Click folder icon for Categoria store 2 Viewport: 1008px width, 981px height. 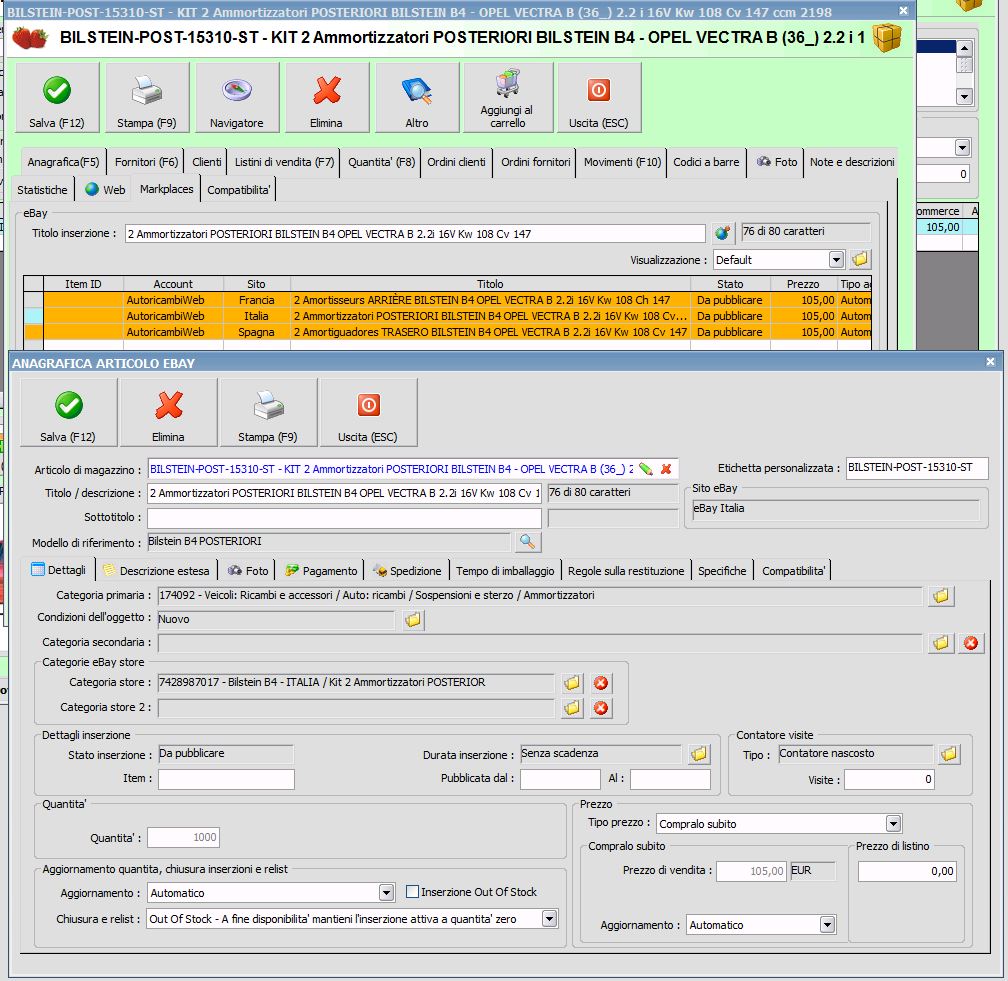572,708
